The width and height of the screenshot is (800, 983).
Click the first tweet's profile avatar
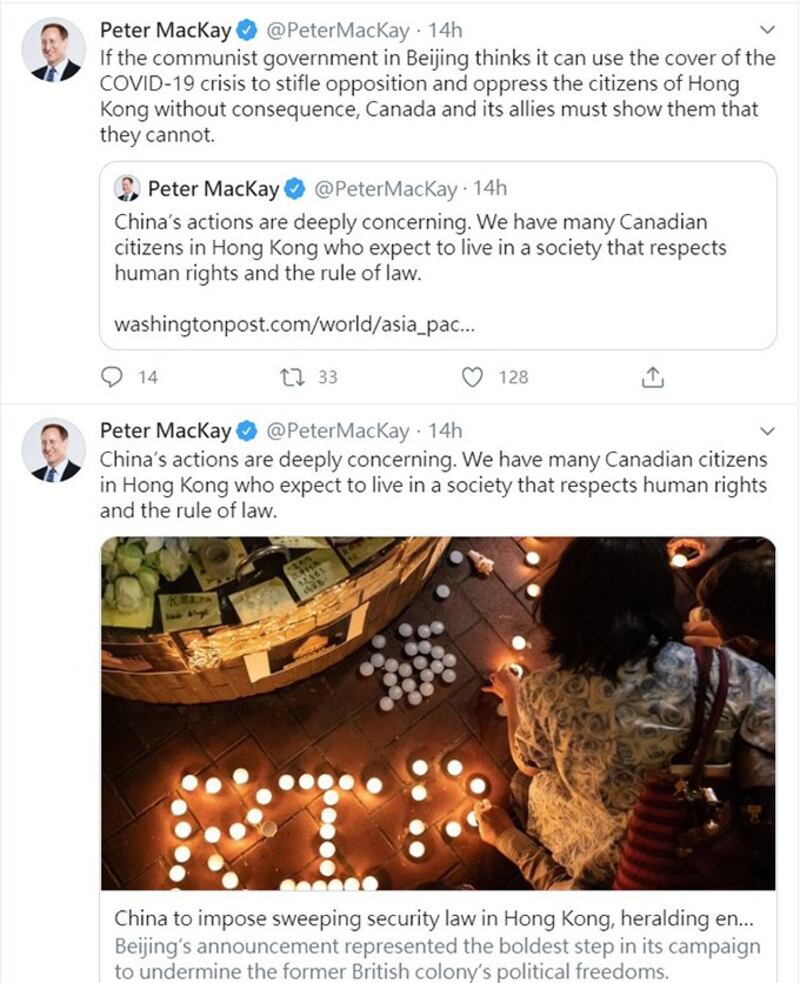coord(55,49)
